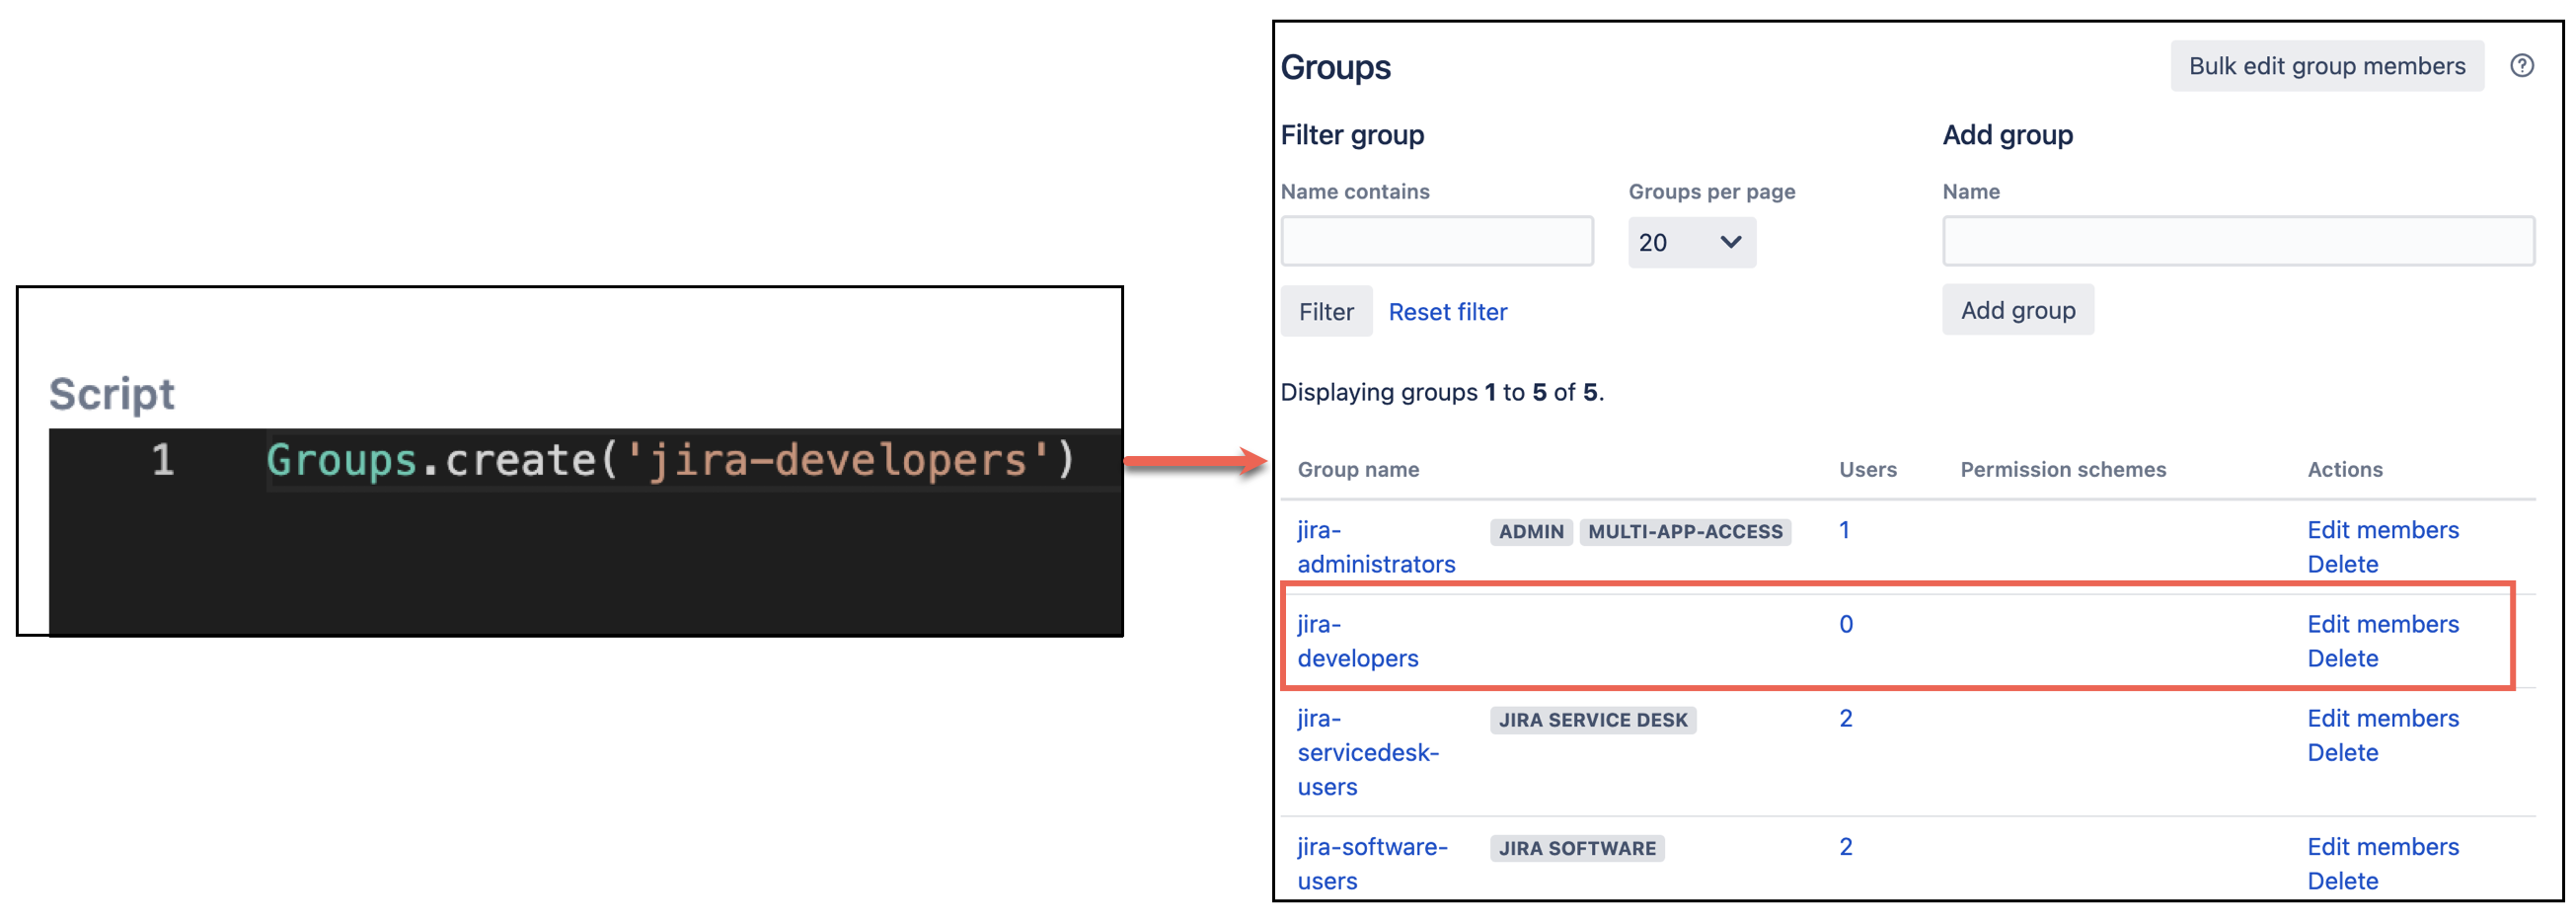Click the Groups page heading
Viewport: 2576px width, 922px height.
click(1335, 67)
